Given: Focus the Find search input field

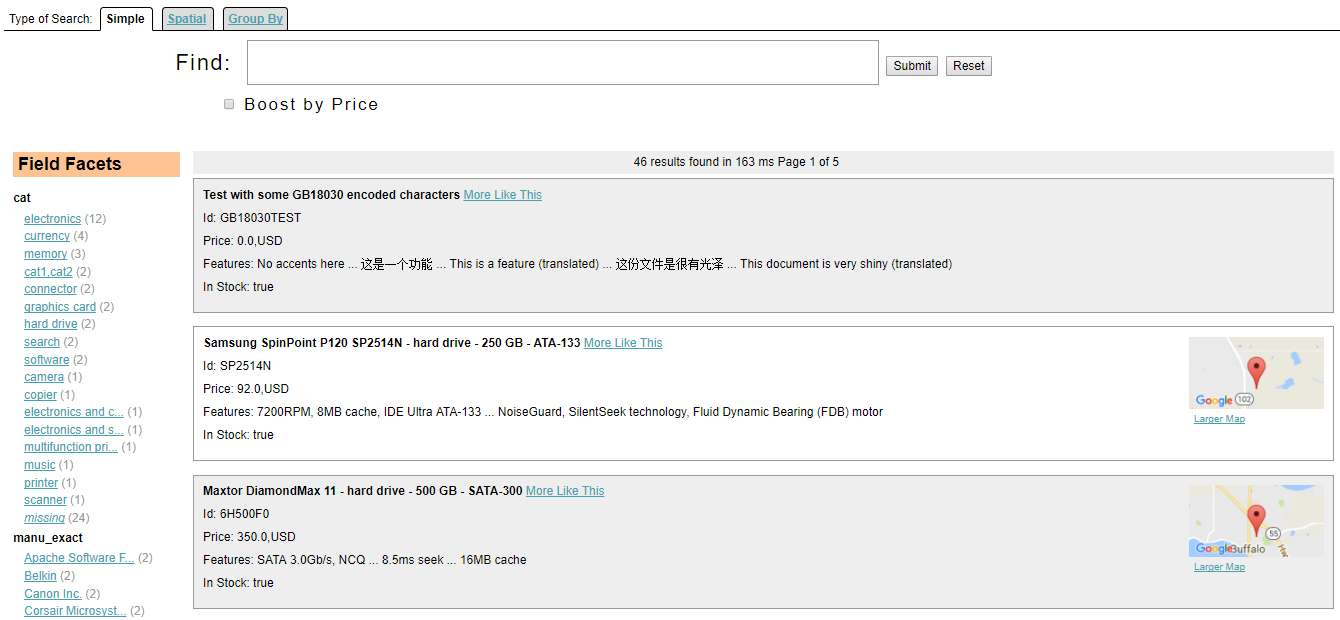Looking at the screenshot, I should [x=563, y=63].
